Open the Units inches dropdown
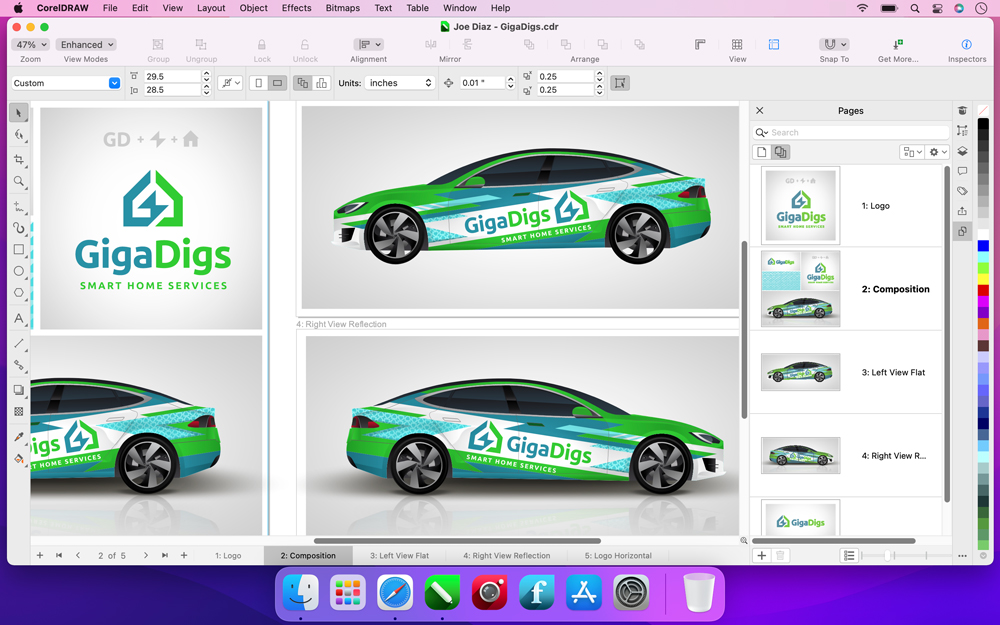1000x625 pixels. (399, 83)
